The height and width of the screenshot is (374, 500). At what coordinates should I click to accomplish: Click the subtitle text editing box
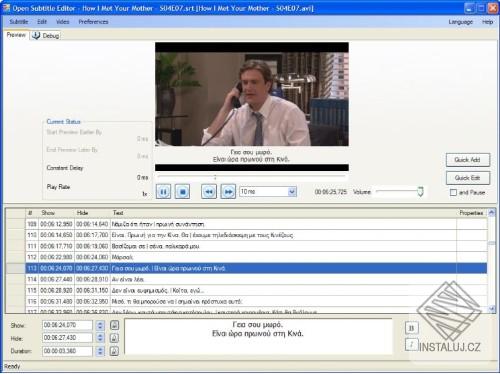[x=258, y=336]
